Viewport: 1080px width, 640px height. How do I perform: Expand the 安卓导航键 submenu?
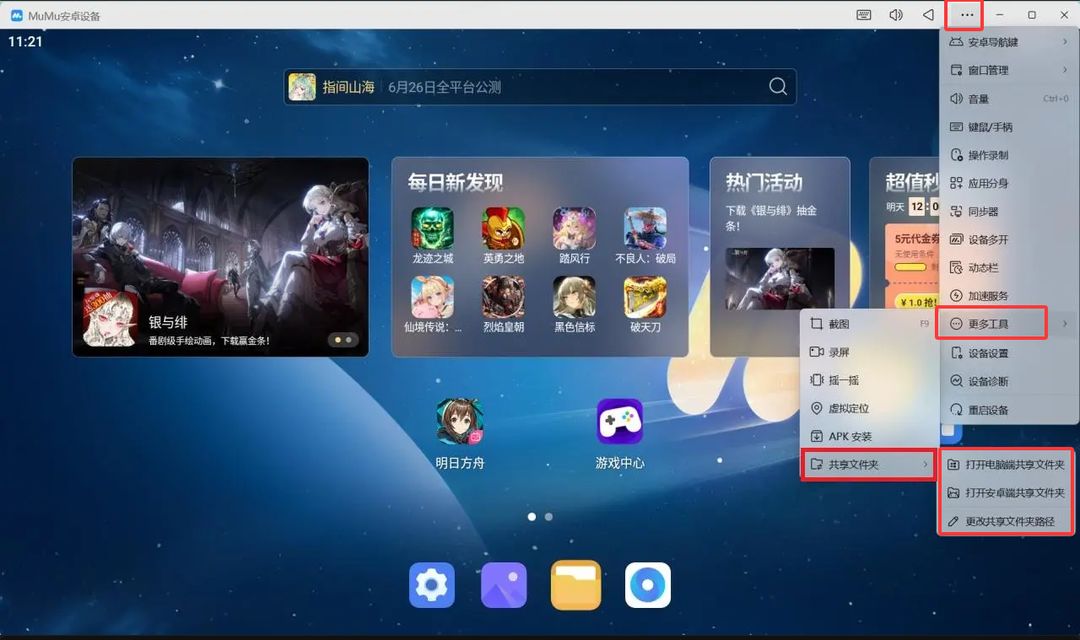(1008, 42)
